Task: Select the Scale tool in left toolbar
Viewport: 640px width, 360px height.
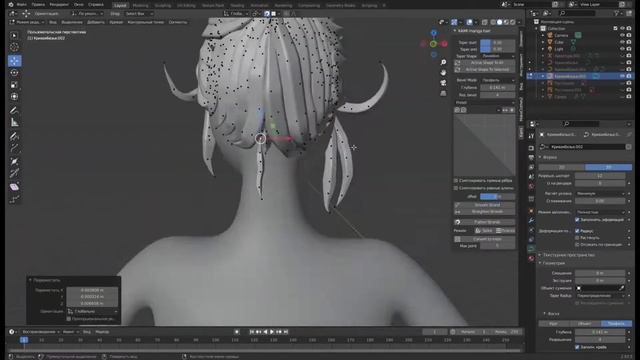Action: click(14, 85)
